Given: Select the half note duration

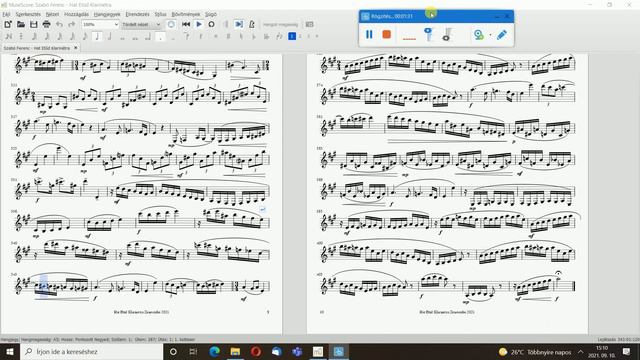Looking at the screenshot, I should point(110,36).
